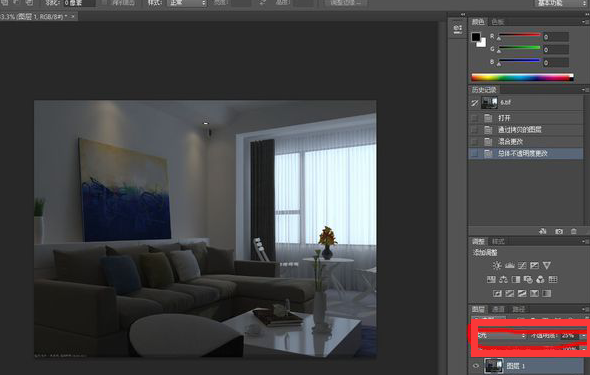Click the green G channel slider
This screenshot has width=590, height=375.
point(519,49)
